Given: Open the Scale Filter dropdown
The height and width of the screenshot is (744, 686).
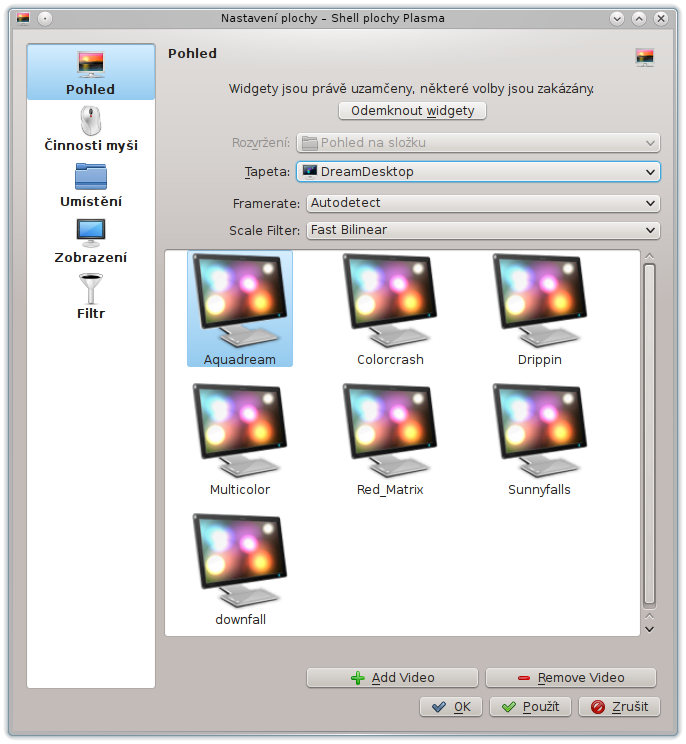Looking at the screenshot, I should tap(483, 230).
